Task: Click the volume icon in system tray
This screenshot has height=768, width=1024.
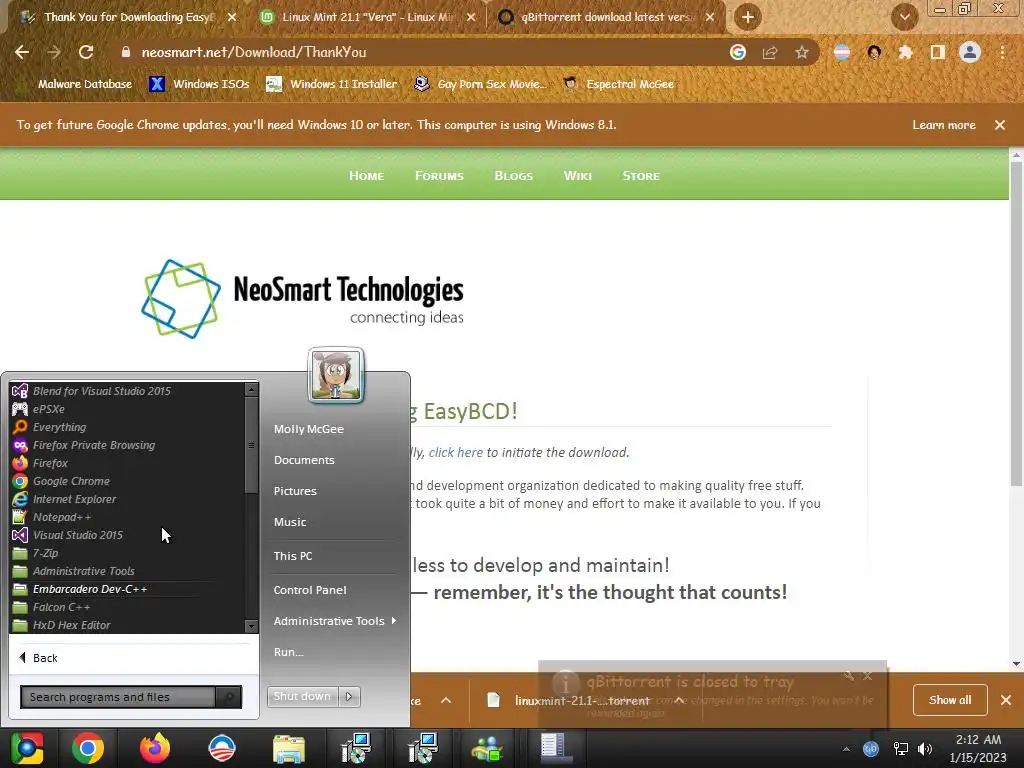Action: (925, 749)
